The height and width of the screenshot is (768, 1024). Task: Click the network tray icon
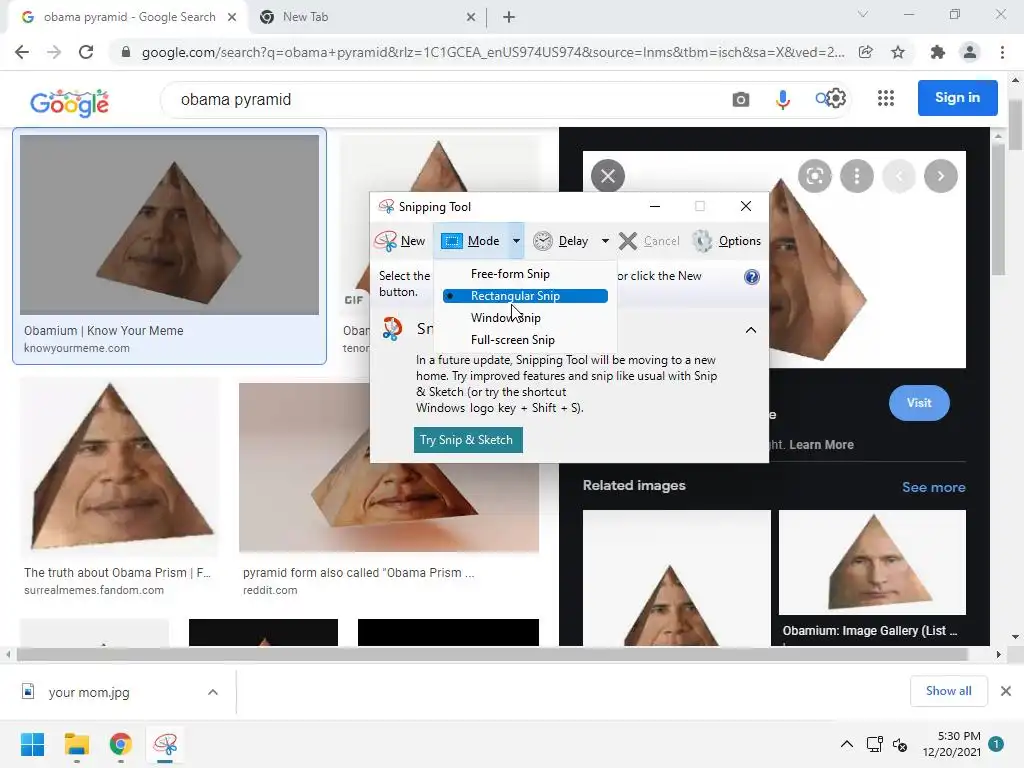click(x=874, y=744)
